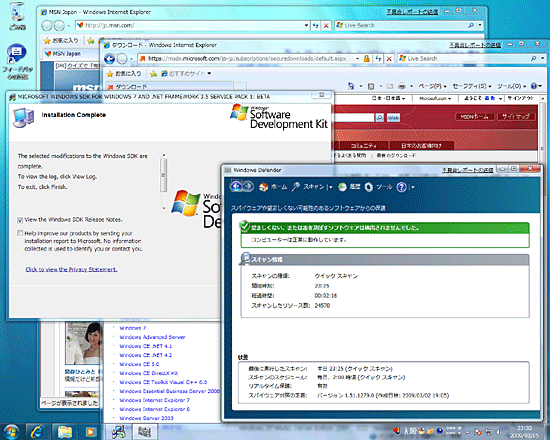This screenshot has height=440, width=550.
Task: Click サイトマップ on the red banner
Action: point(516,116)
